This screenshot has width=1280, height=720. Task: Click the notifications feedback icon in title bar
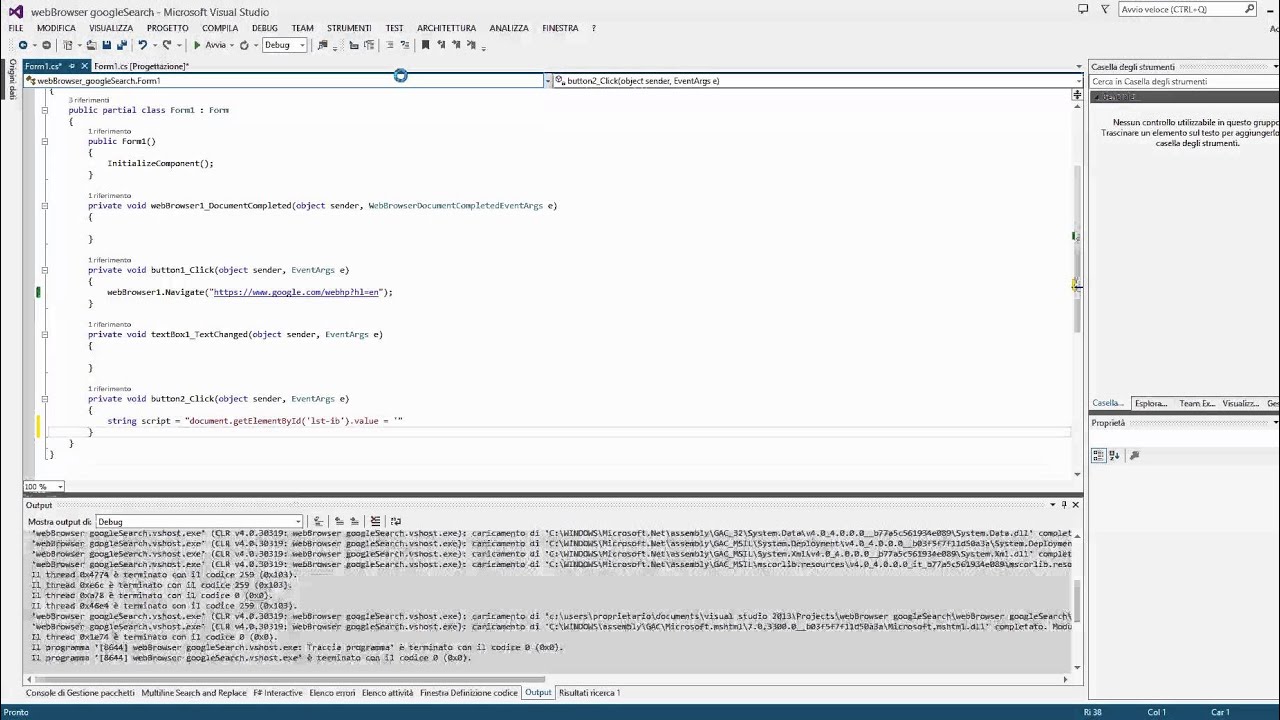coord(1083,9)
